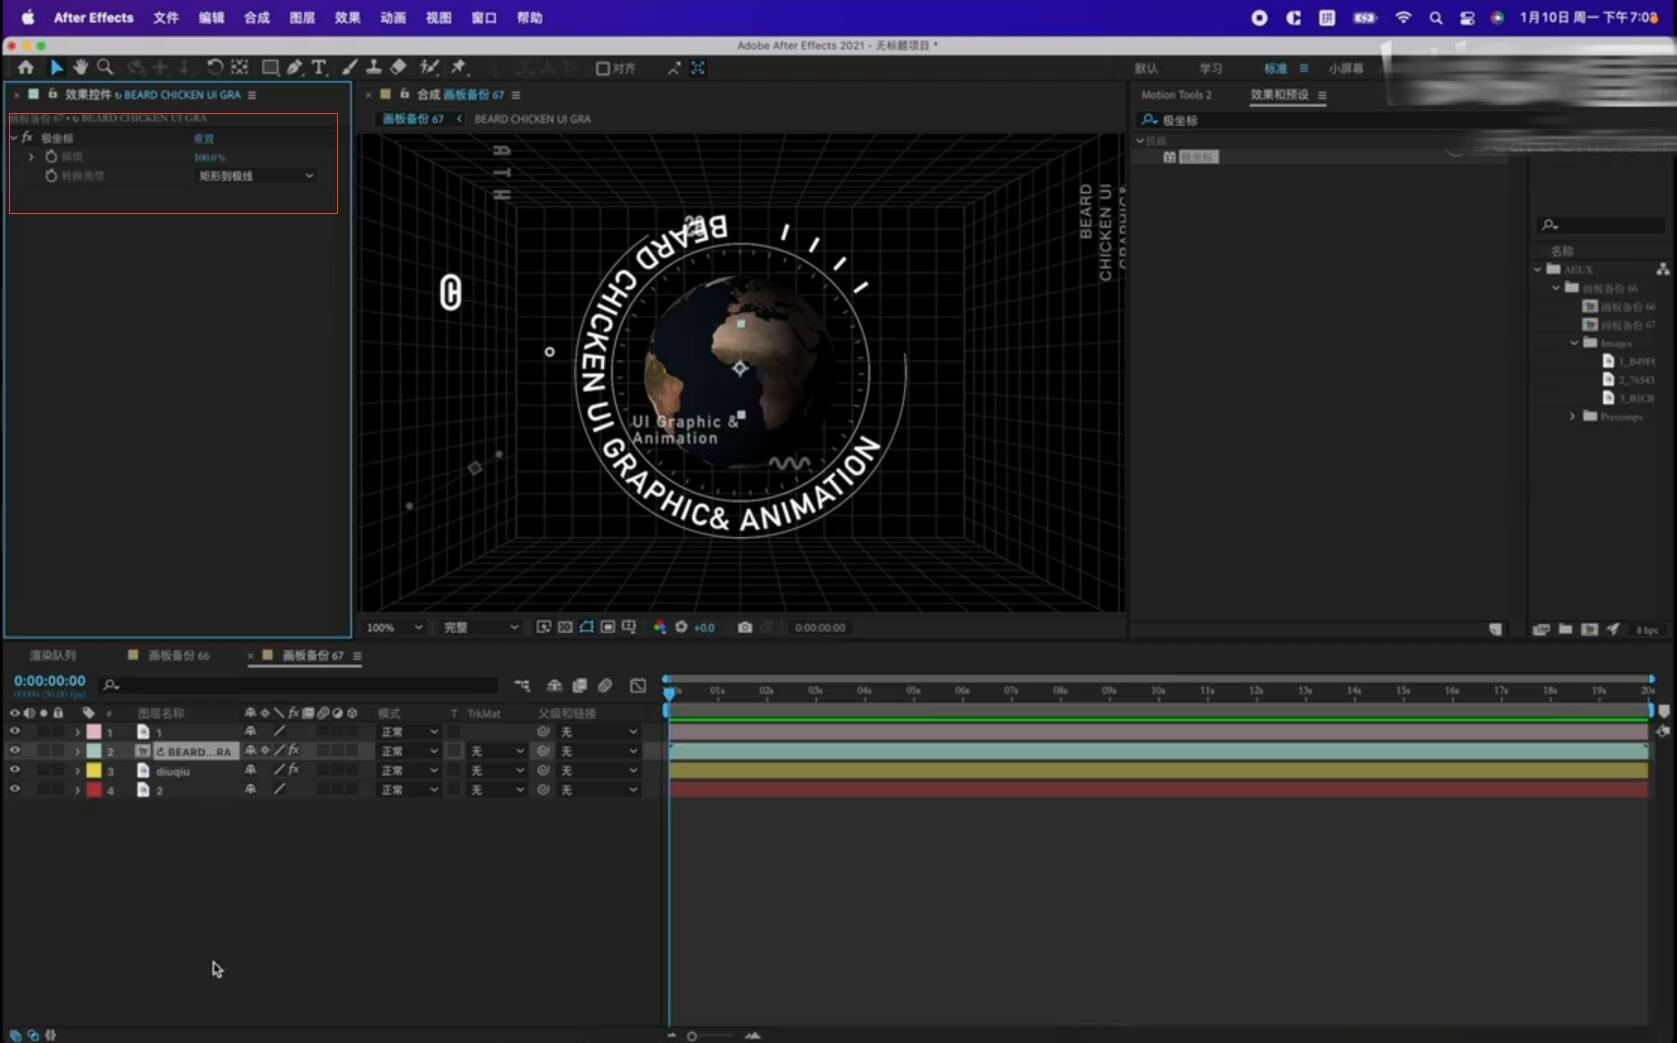Switch to the 画板备份 66 timeline tab
Screen dimensions: 1677x1043
pyautogui.click(x=179, y=655)
